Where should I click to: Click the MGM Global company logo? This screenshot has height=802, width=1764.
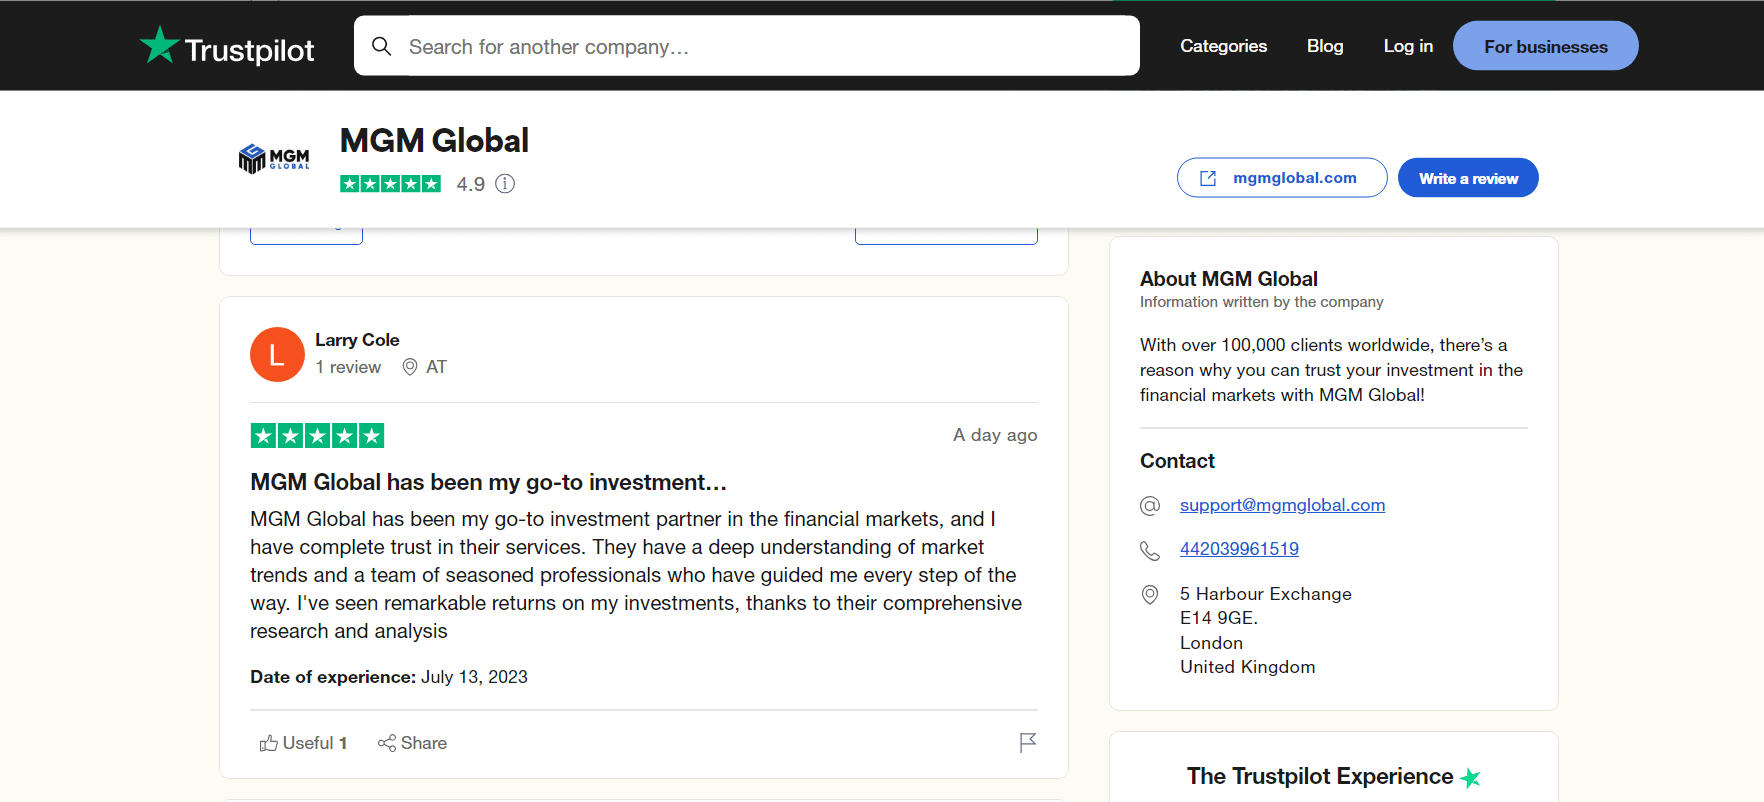[x=274, y=158]
